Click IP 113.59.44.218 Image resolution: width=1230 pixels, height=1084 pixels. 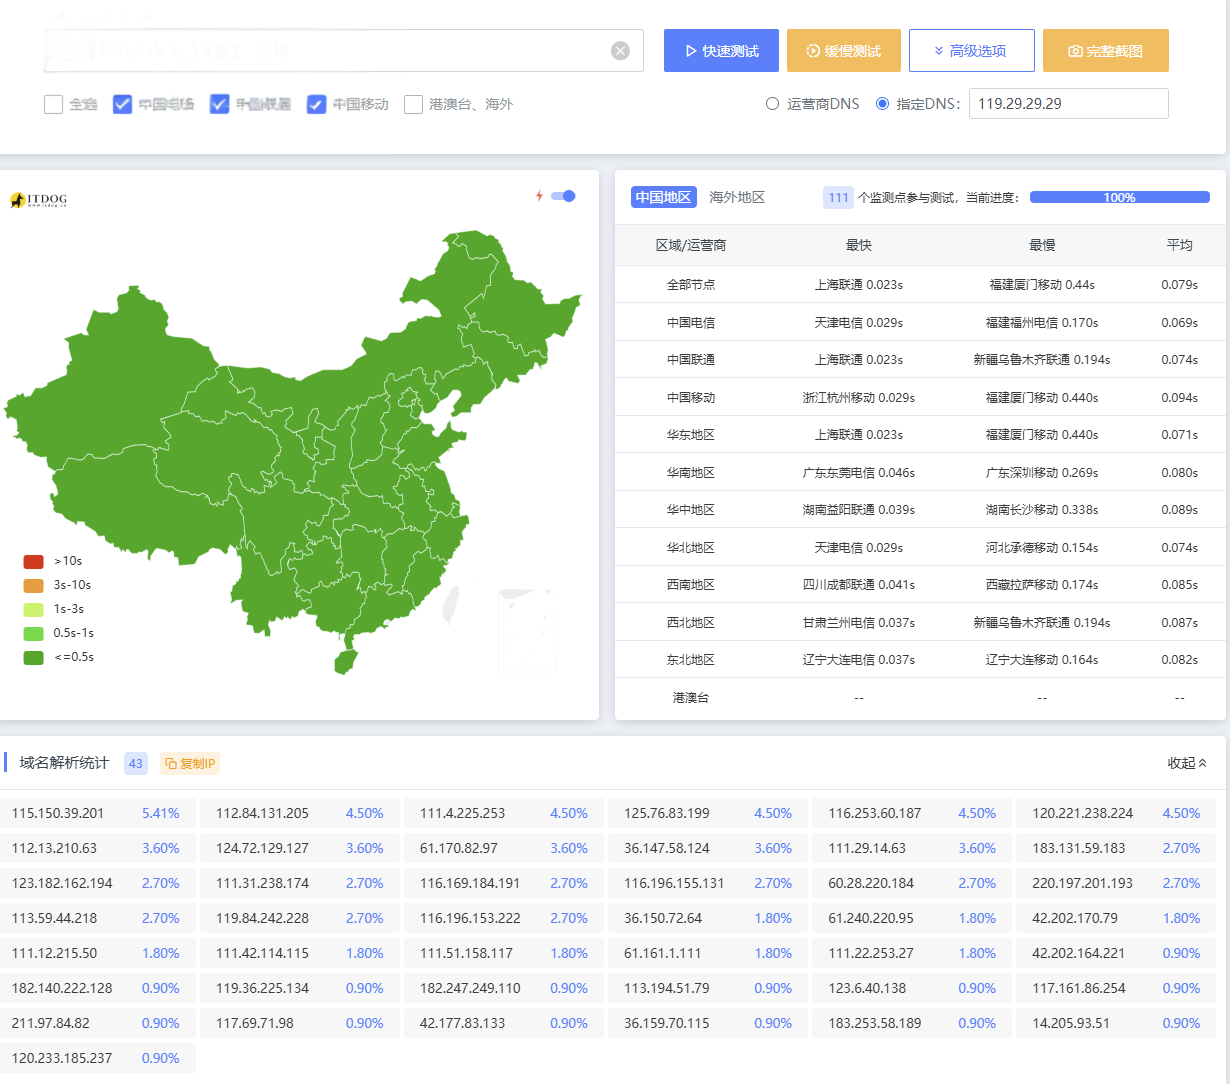[54, 919]
